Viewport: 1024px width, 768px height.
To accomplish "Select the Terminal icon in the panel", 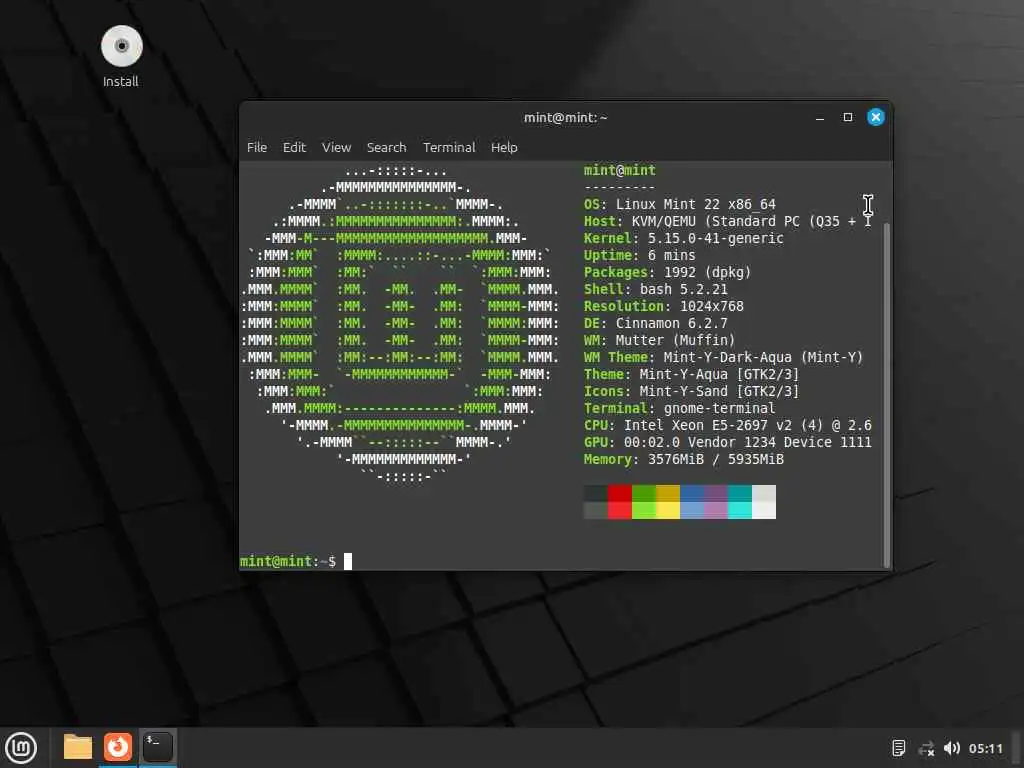I will 158,747.
